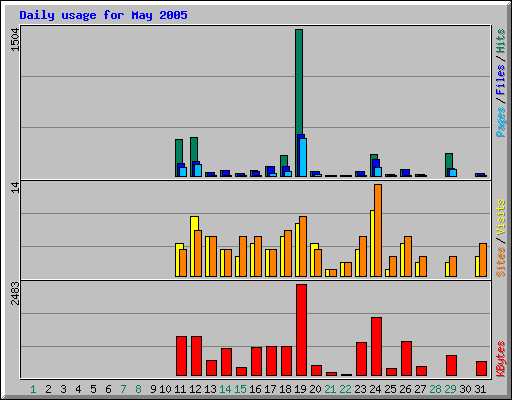Screen dimensions: 512x400
Task: Click the orange Visits bar for day 26
Action: [408, 256]
